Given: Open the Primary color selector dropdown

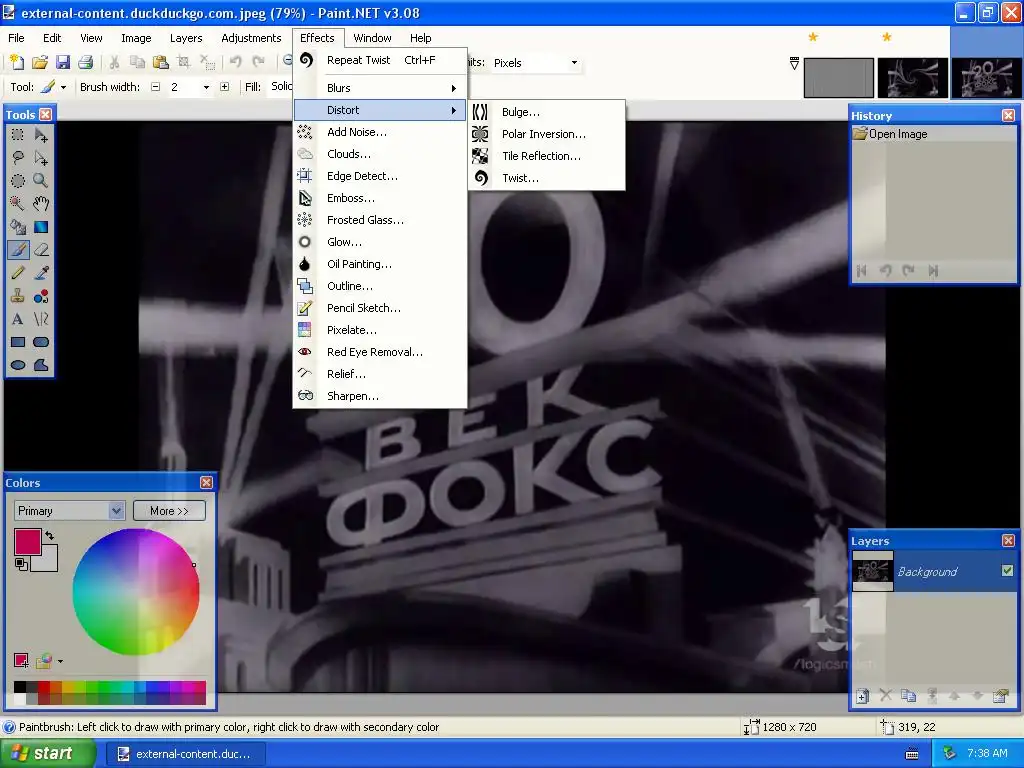Looking at the screenshot, I should (117, 511).
